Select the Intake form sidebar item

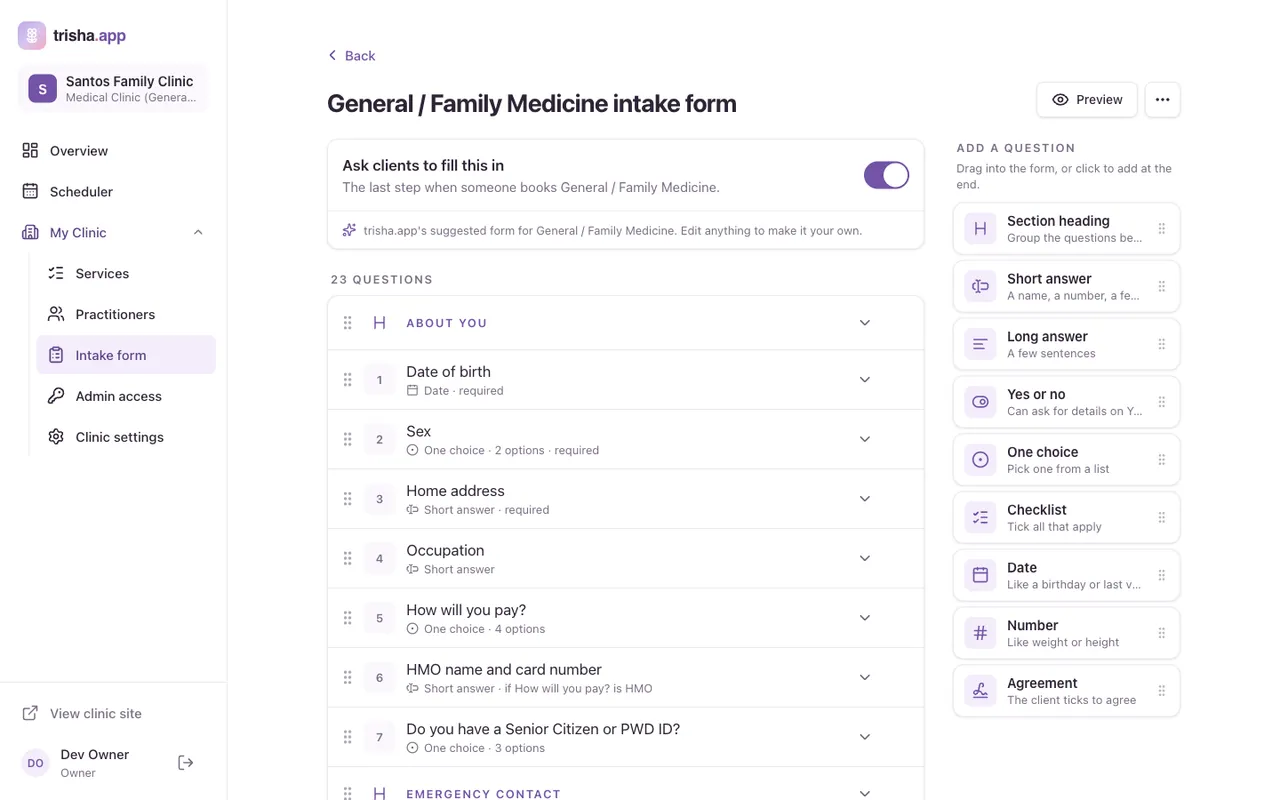(x=126, y=355)
